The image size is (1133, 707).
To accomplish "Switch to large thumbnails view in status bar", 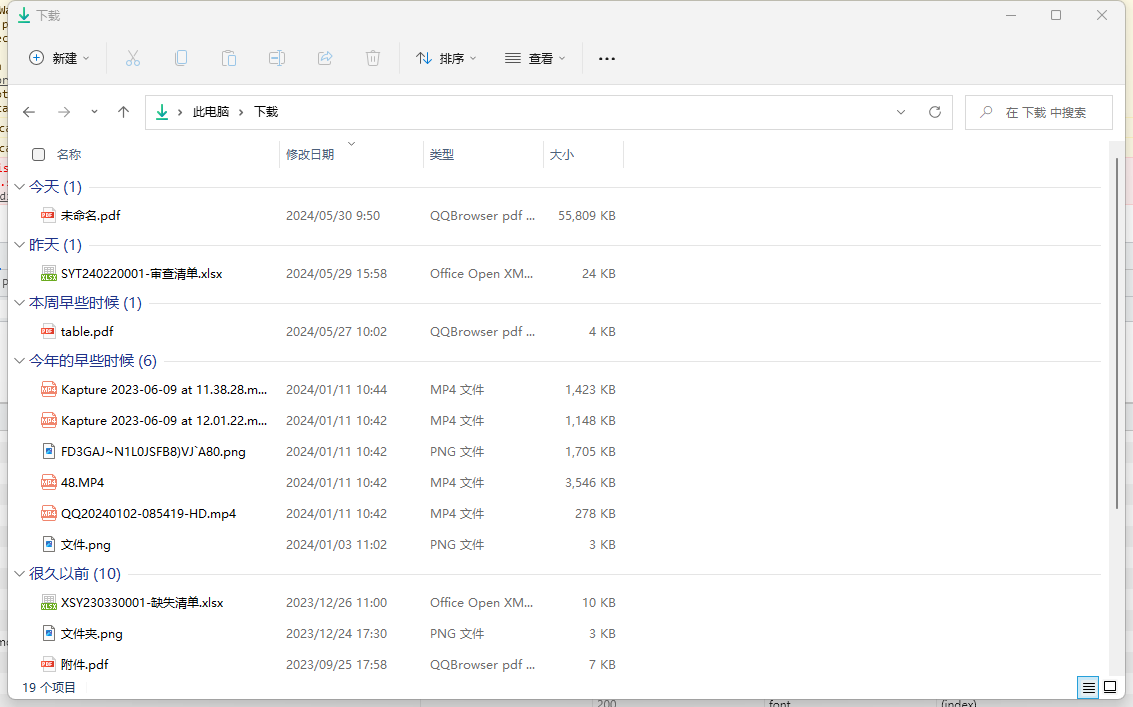I will point(1109,688).
